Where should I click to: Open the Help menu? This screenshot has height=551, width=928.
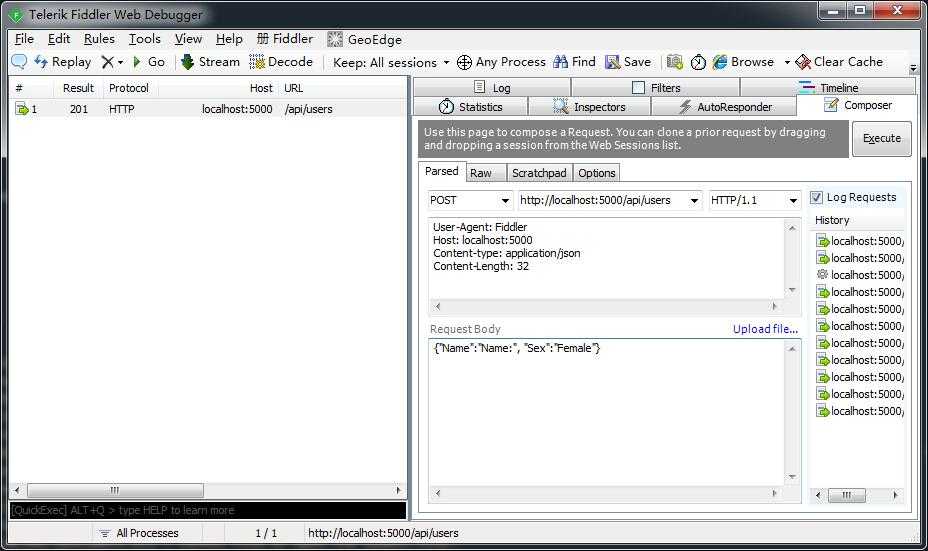click(229, 39)
